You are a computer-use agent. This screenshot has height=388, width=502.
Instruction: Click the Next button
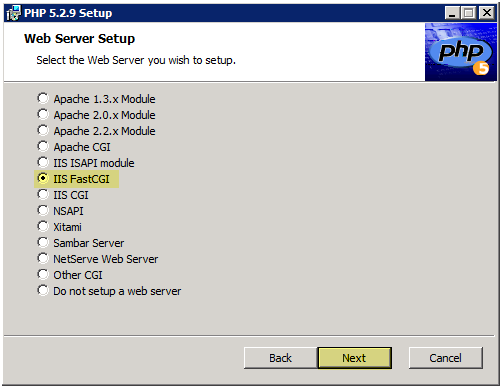355,358
